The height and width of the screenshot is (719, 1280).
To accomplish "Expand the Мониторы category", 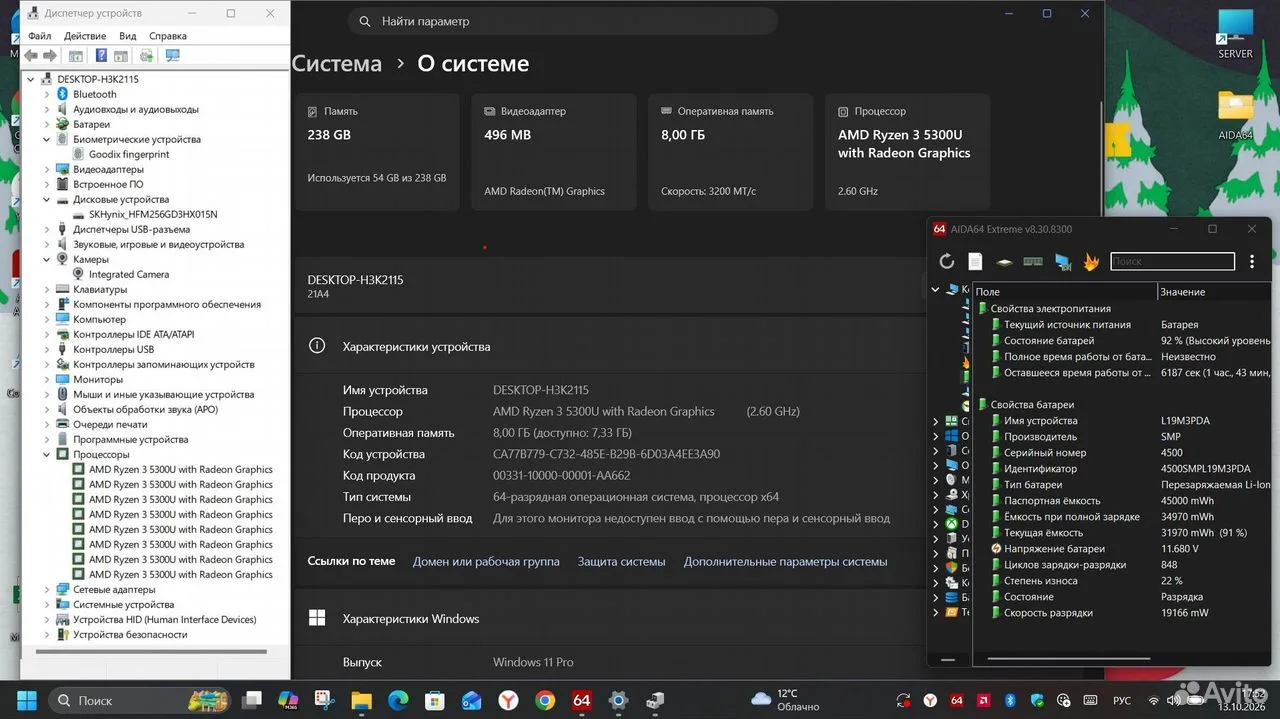I will point(47,379).
